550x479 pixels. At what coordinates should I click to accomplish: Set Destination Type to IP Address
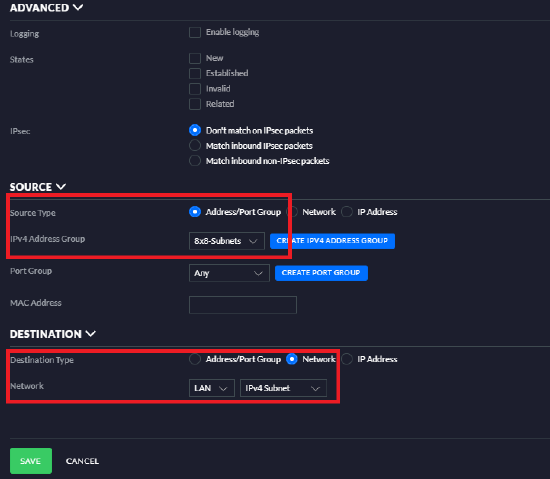pos(347,359)
